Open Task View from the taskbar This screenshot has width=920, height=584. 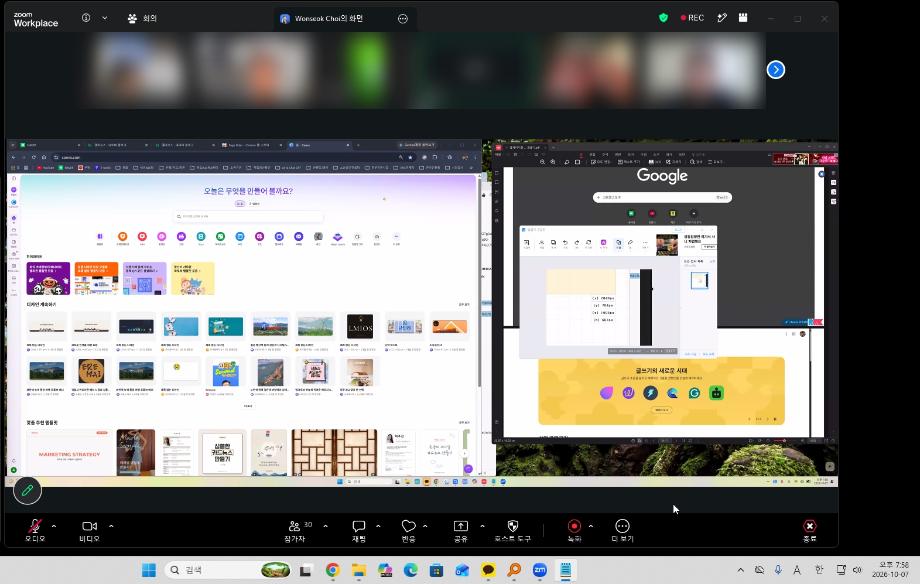coord(306,570)
